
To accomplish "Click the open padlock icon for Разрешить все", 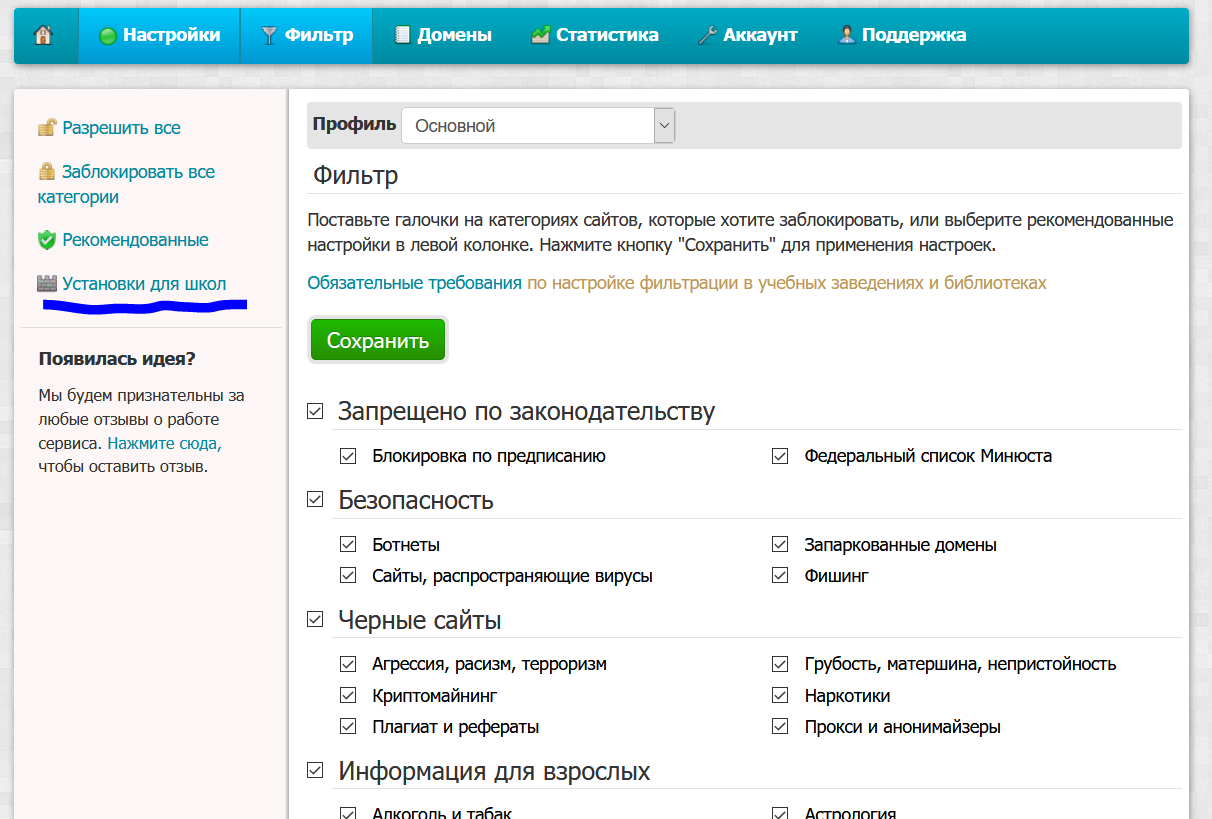I will (47, 128).
